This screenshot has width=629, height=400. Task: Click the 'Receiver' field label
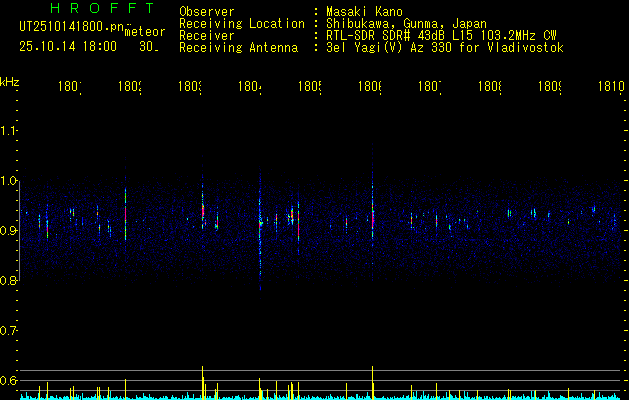click(207, 36)
